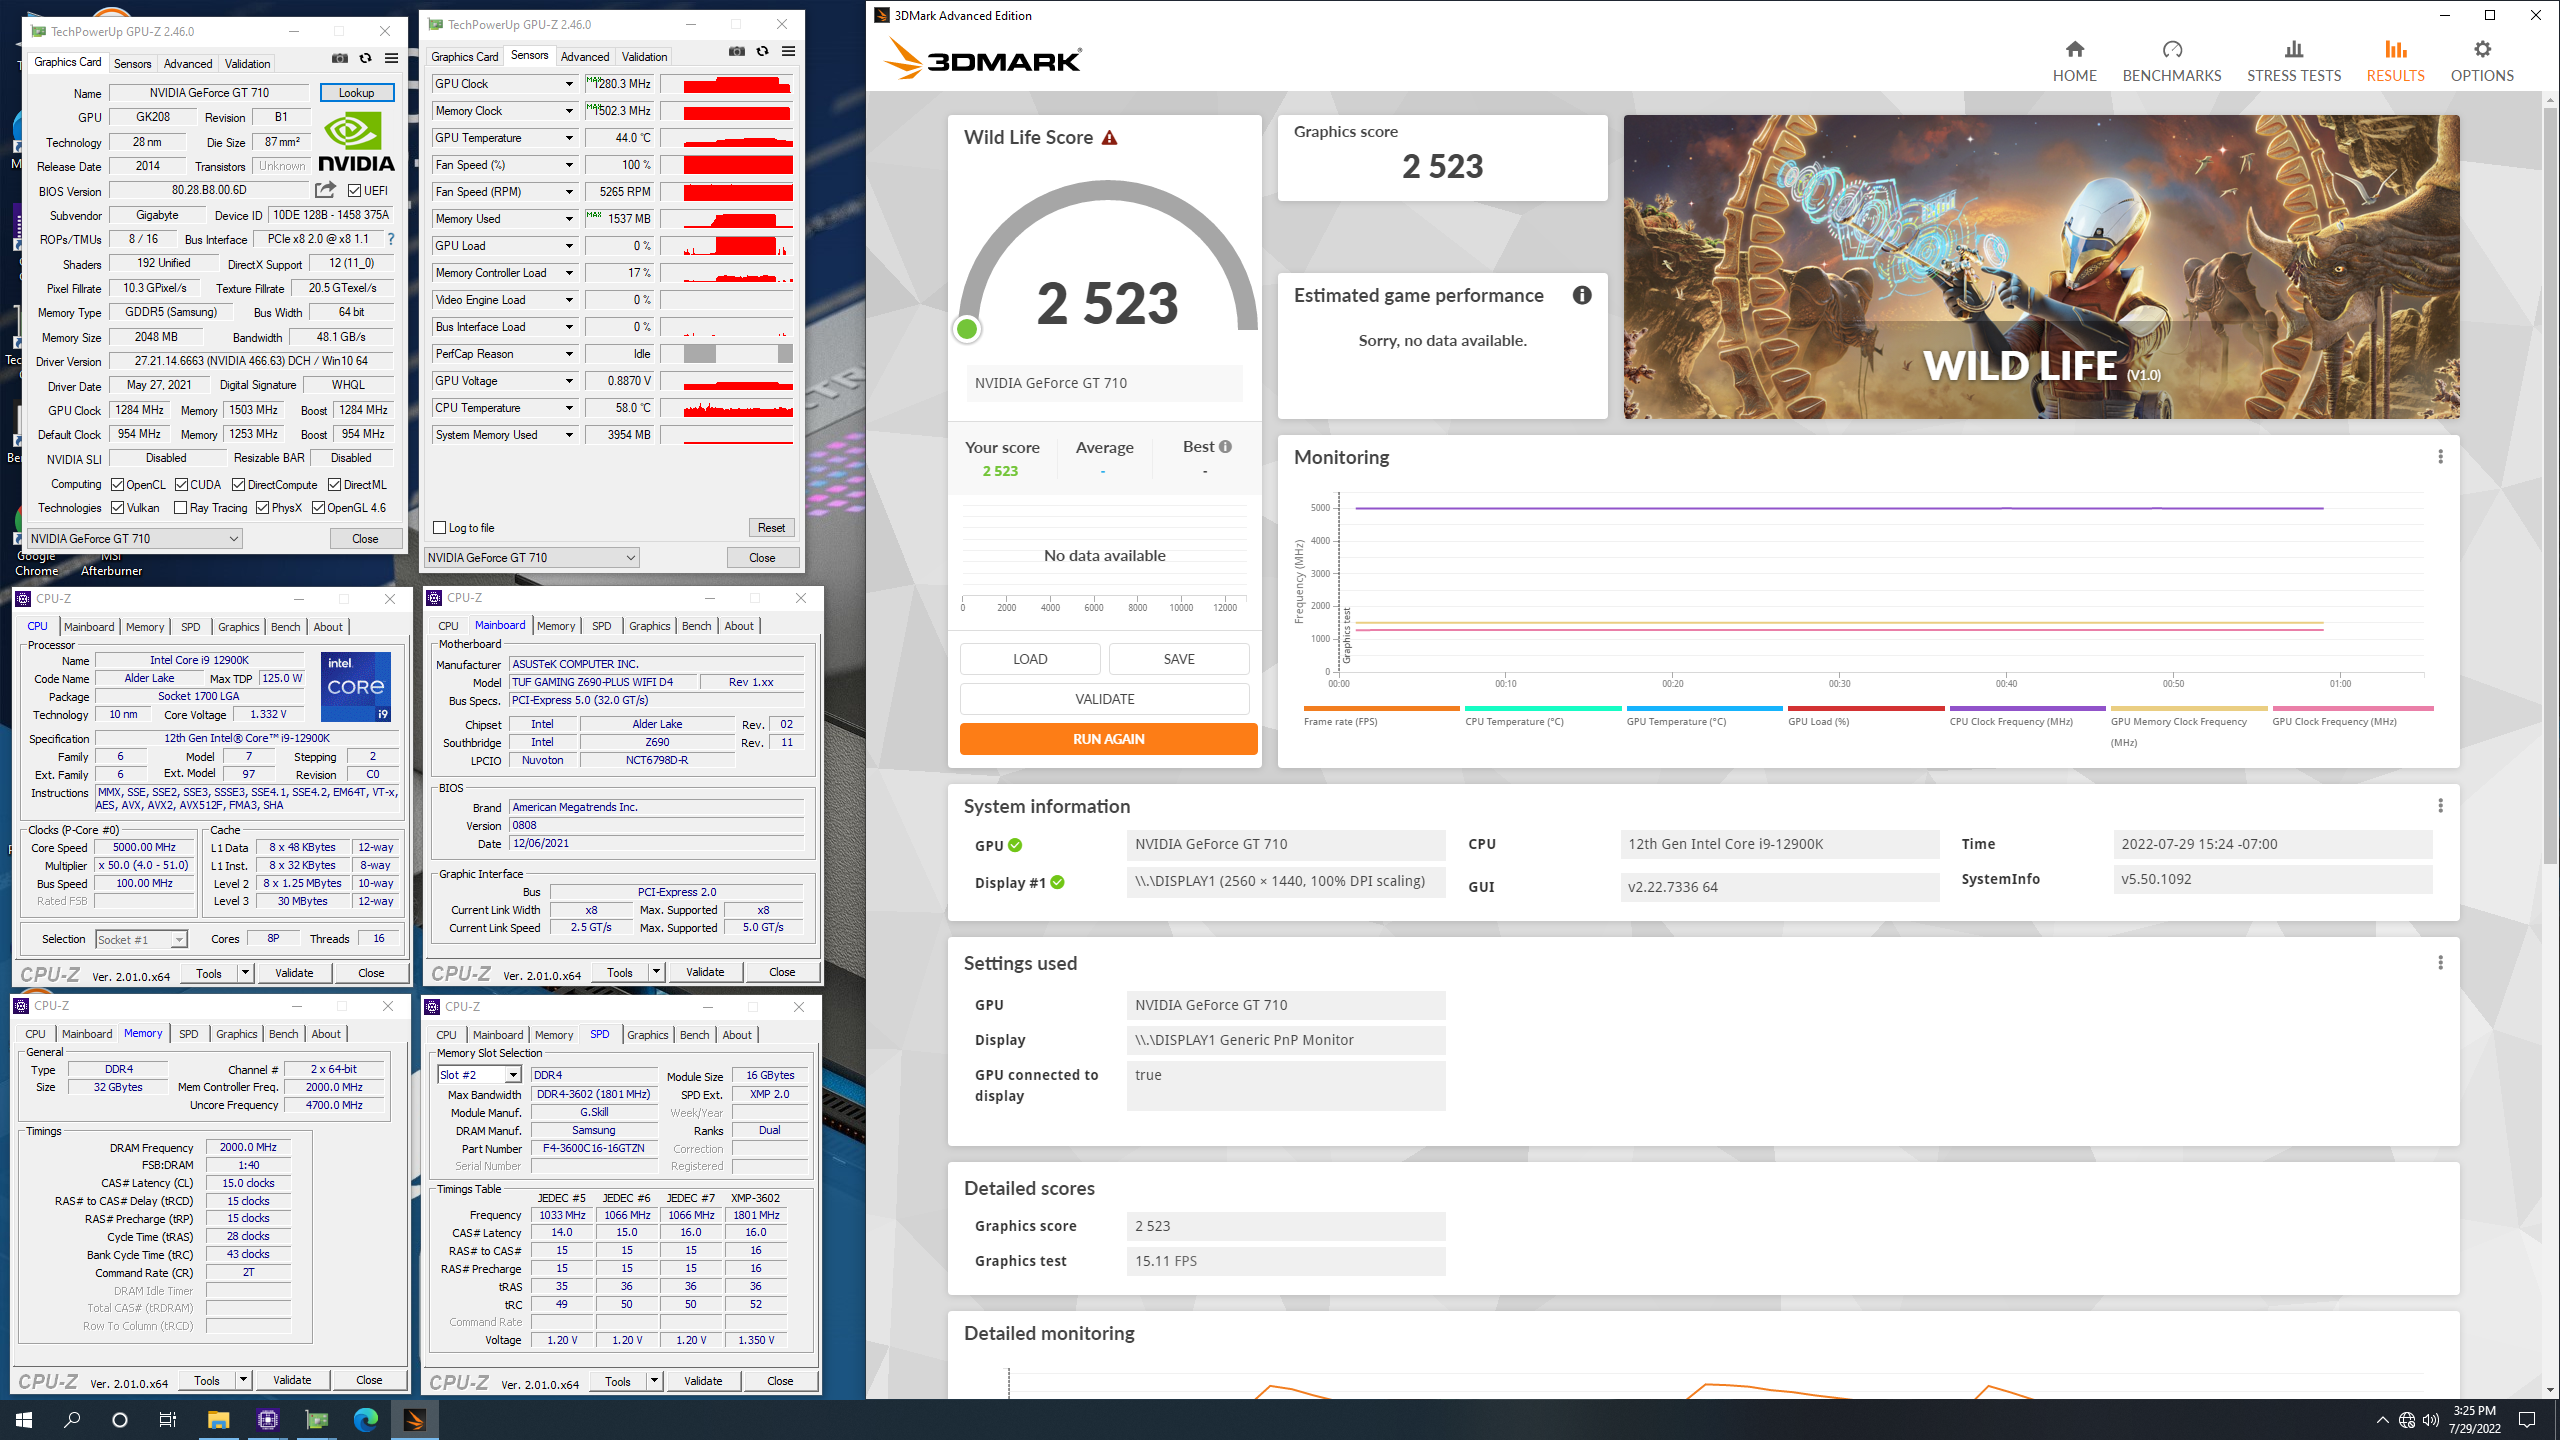Click refresh icon in GPU-Z Sensors window
This screenshot has width=2560, height=1440.
point(762,52)
